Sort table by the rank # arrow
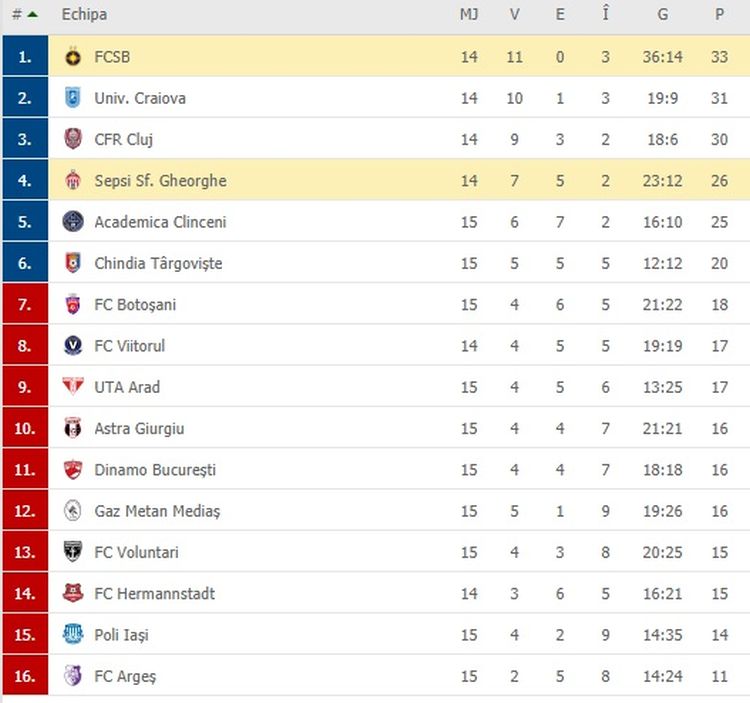Viewport: 750px width, 703px height. tap(33, 15)
